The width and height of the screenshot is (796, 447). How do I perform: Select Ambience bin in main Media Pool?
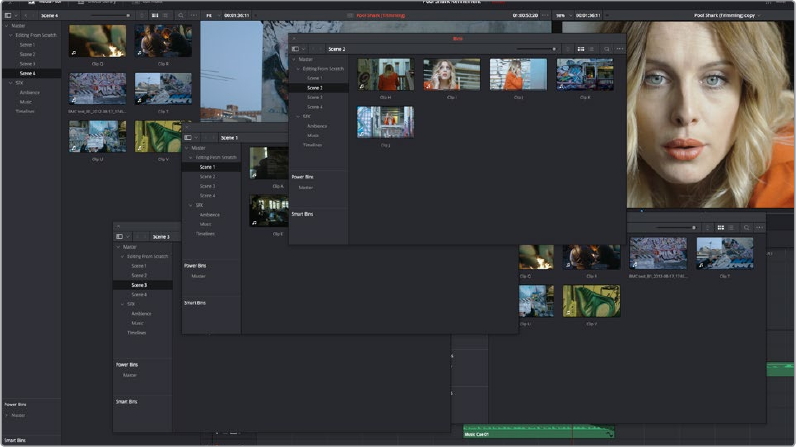(29, 92)
